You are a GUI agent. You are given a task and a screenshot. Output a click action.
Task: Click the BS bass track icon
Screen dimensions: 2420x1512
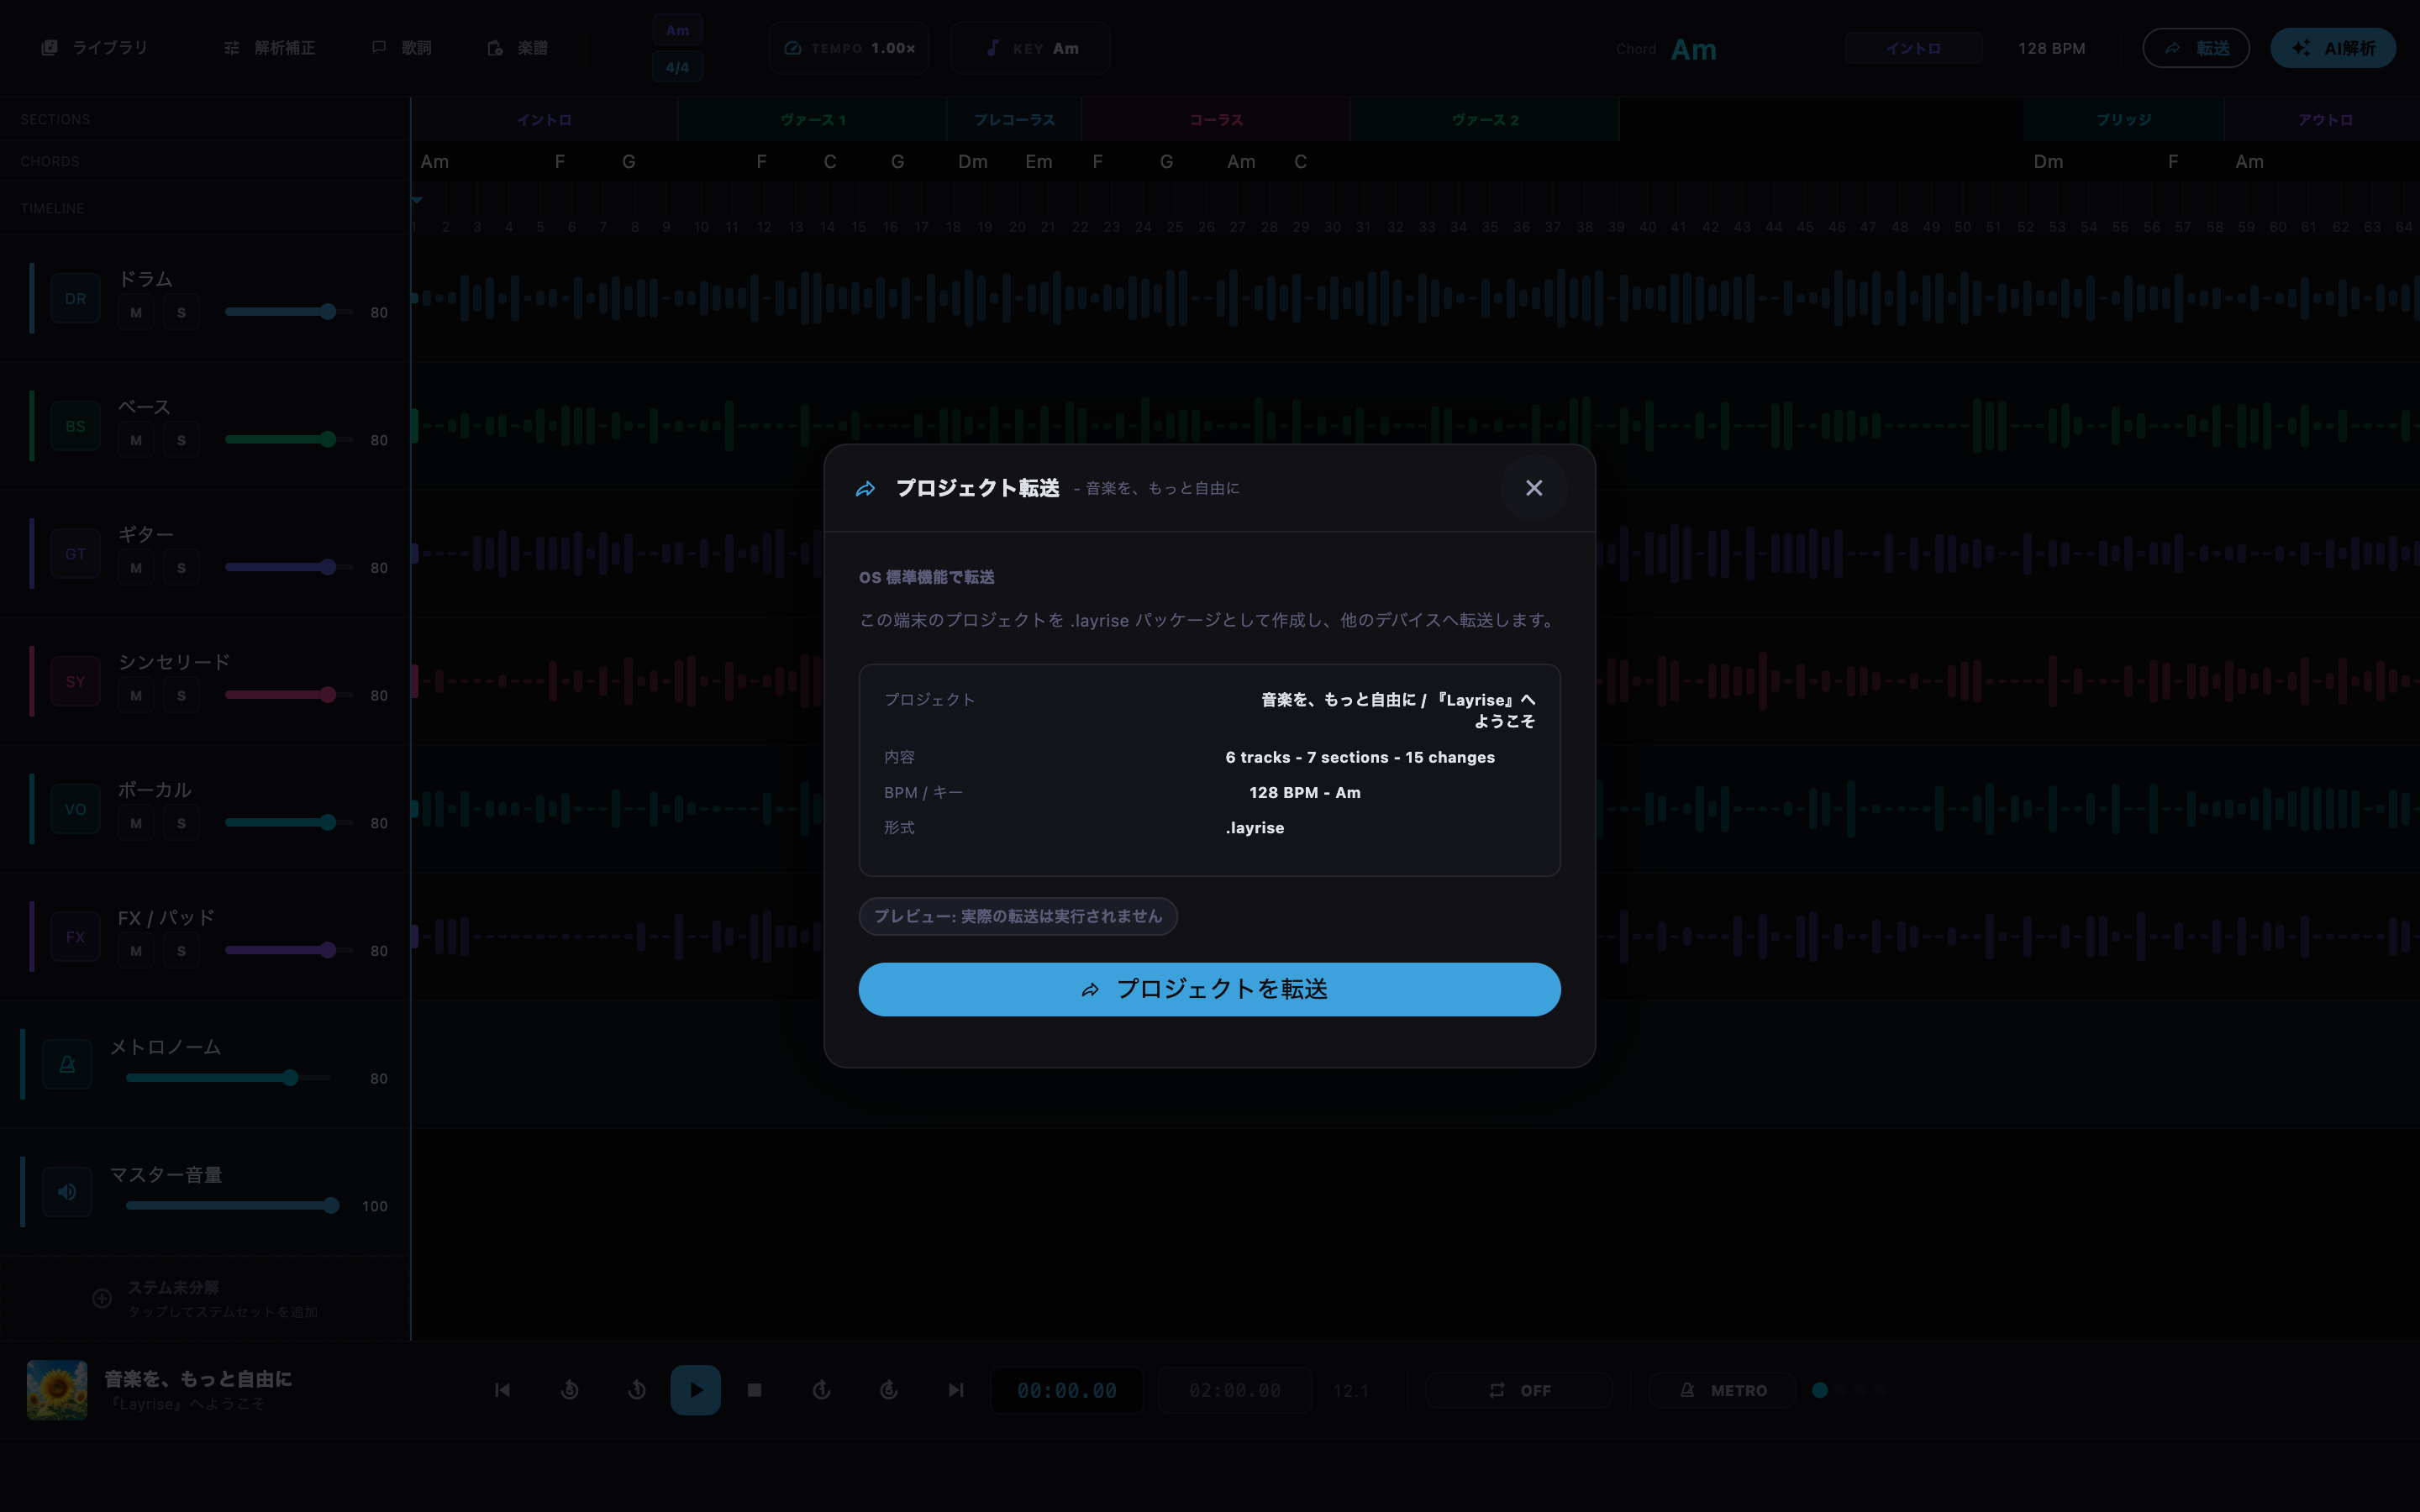click(x=75, y=426)
